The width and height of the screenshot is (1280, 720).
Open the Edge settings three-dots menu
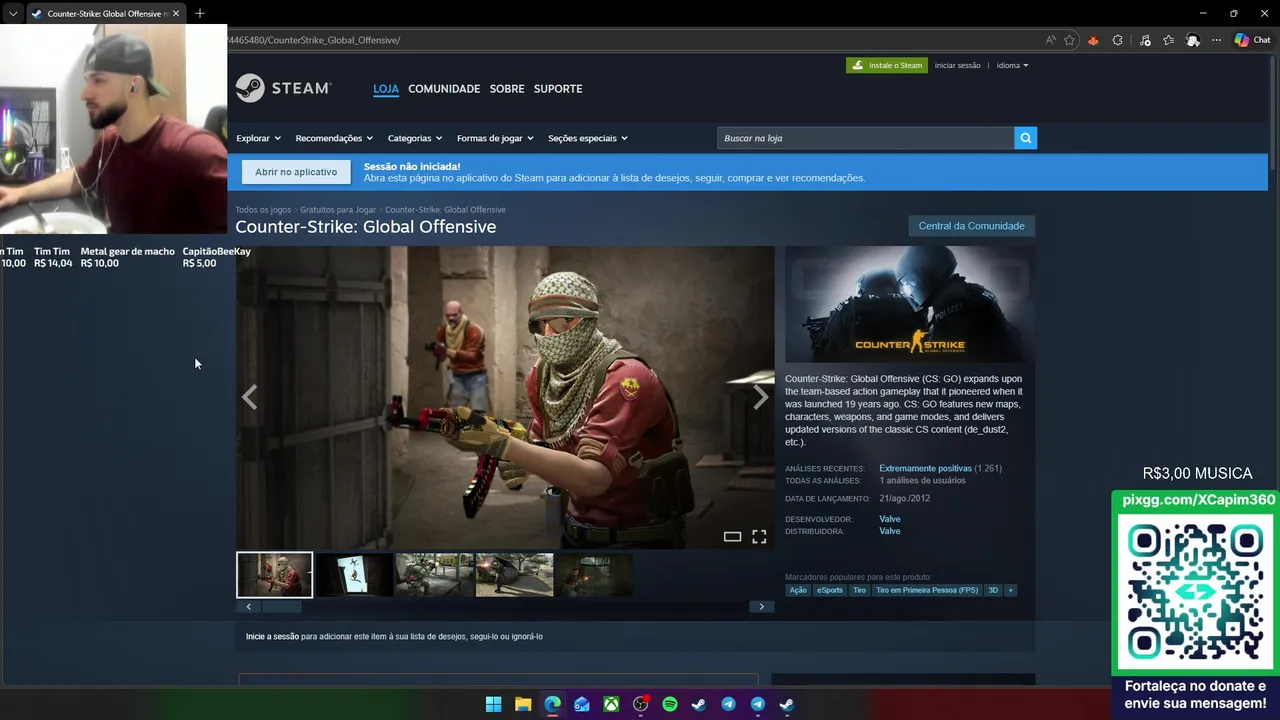click(1216, 40)
